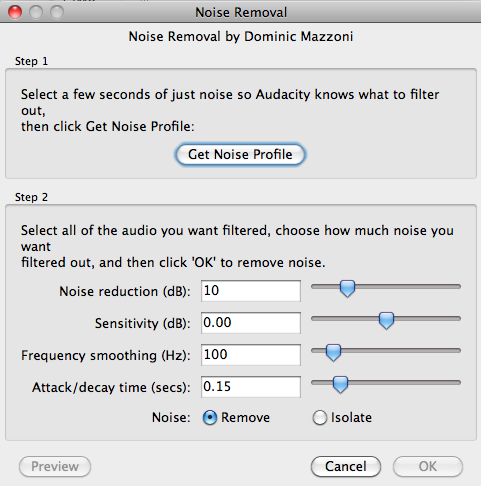Viewport: 481px width, 486px height.
Task: Click the 'Noise:' label beside radio buttons
Action: click(x=171, y=418)
